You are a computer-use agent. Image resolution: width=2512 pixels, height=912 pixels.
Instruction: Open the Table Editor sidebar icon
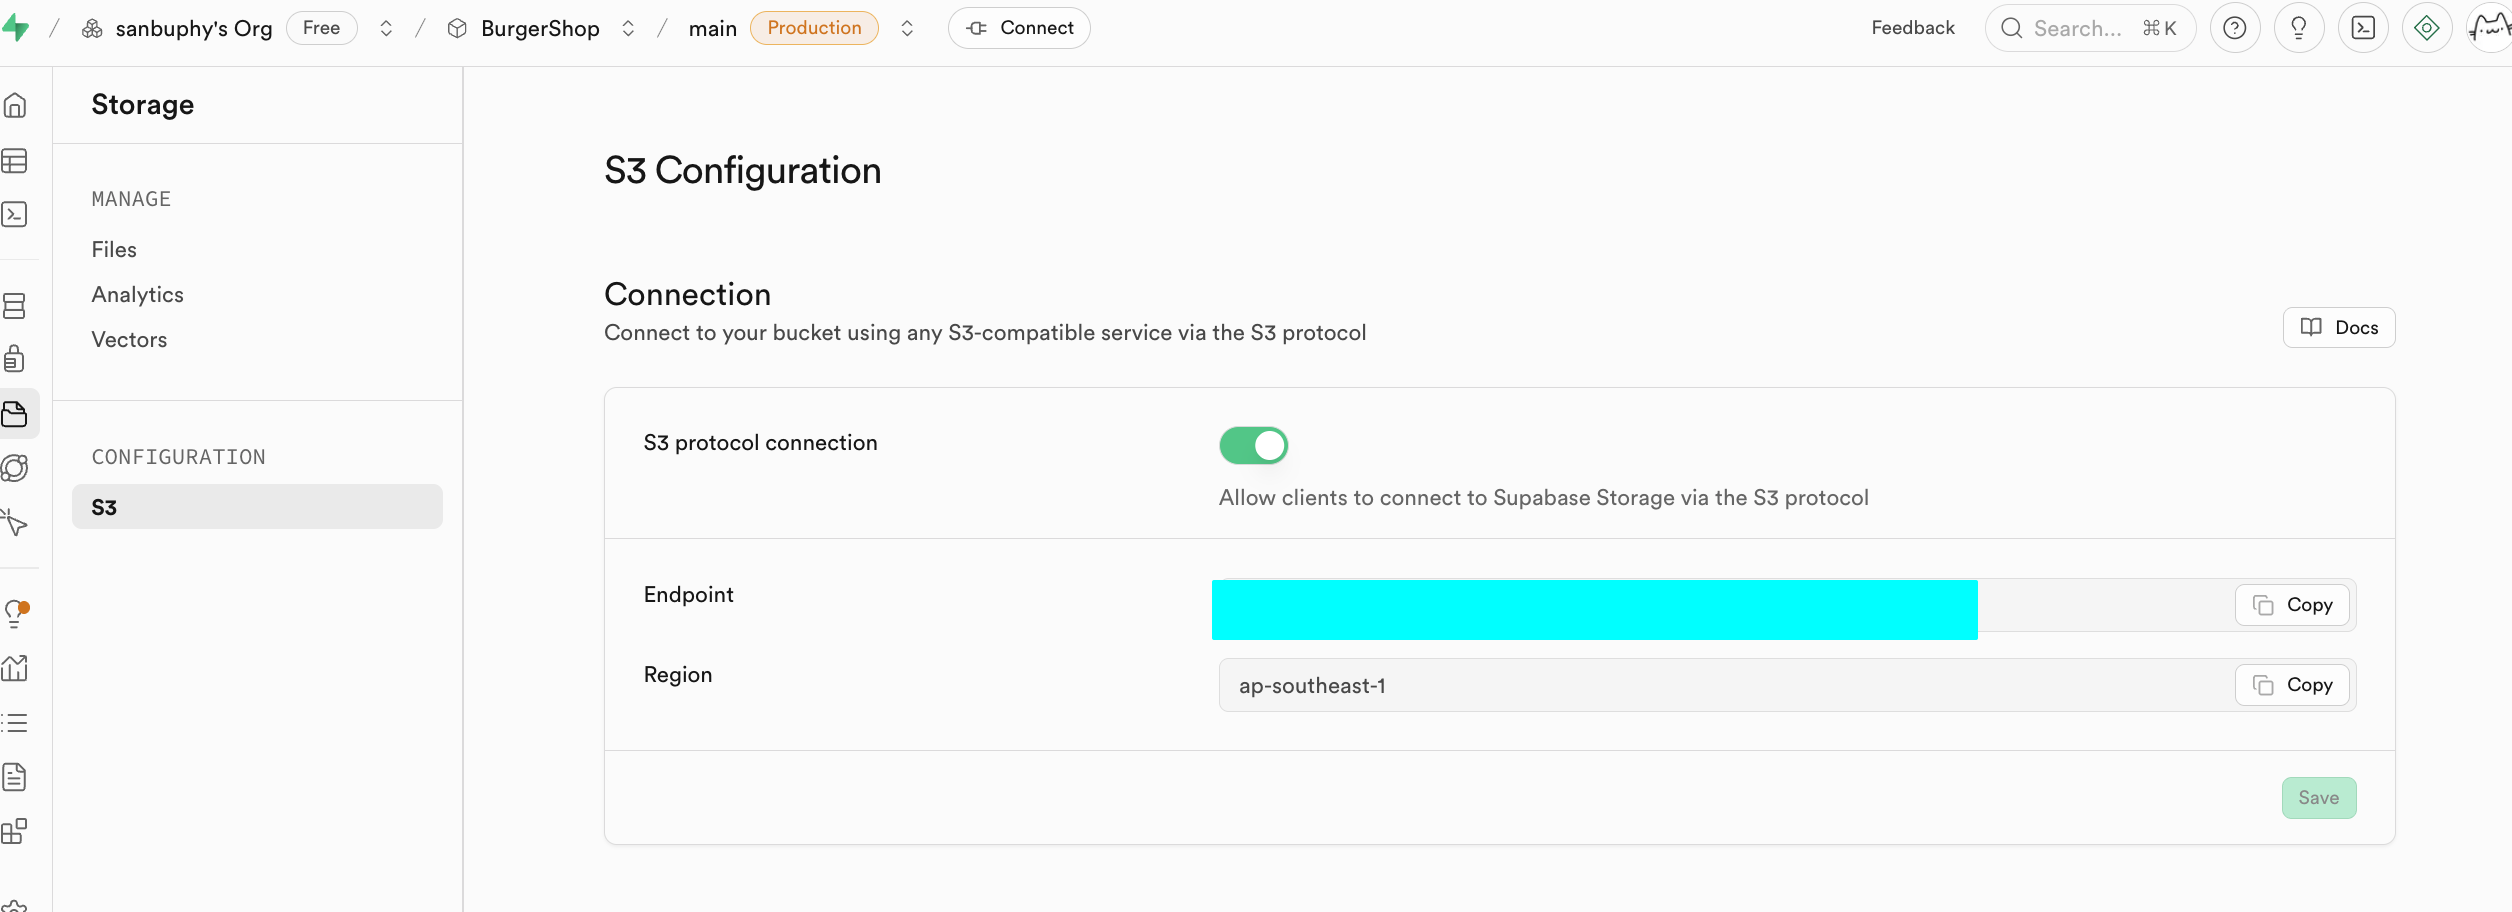click(15, 160)
